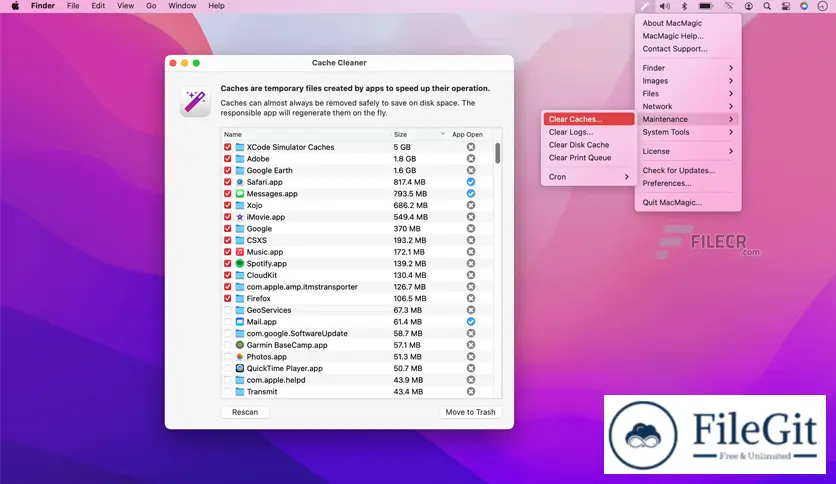Image resolution: width=836 pixels, height=484 pixels.
Task: Click the battery status icon
Action: 706,6
